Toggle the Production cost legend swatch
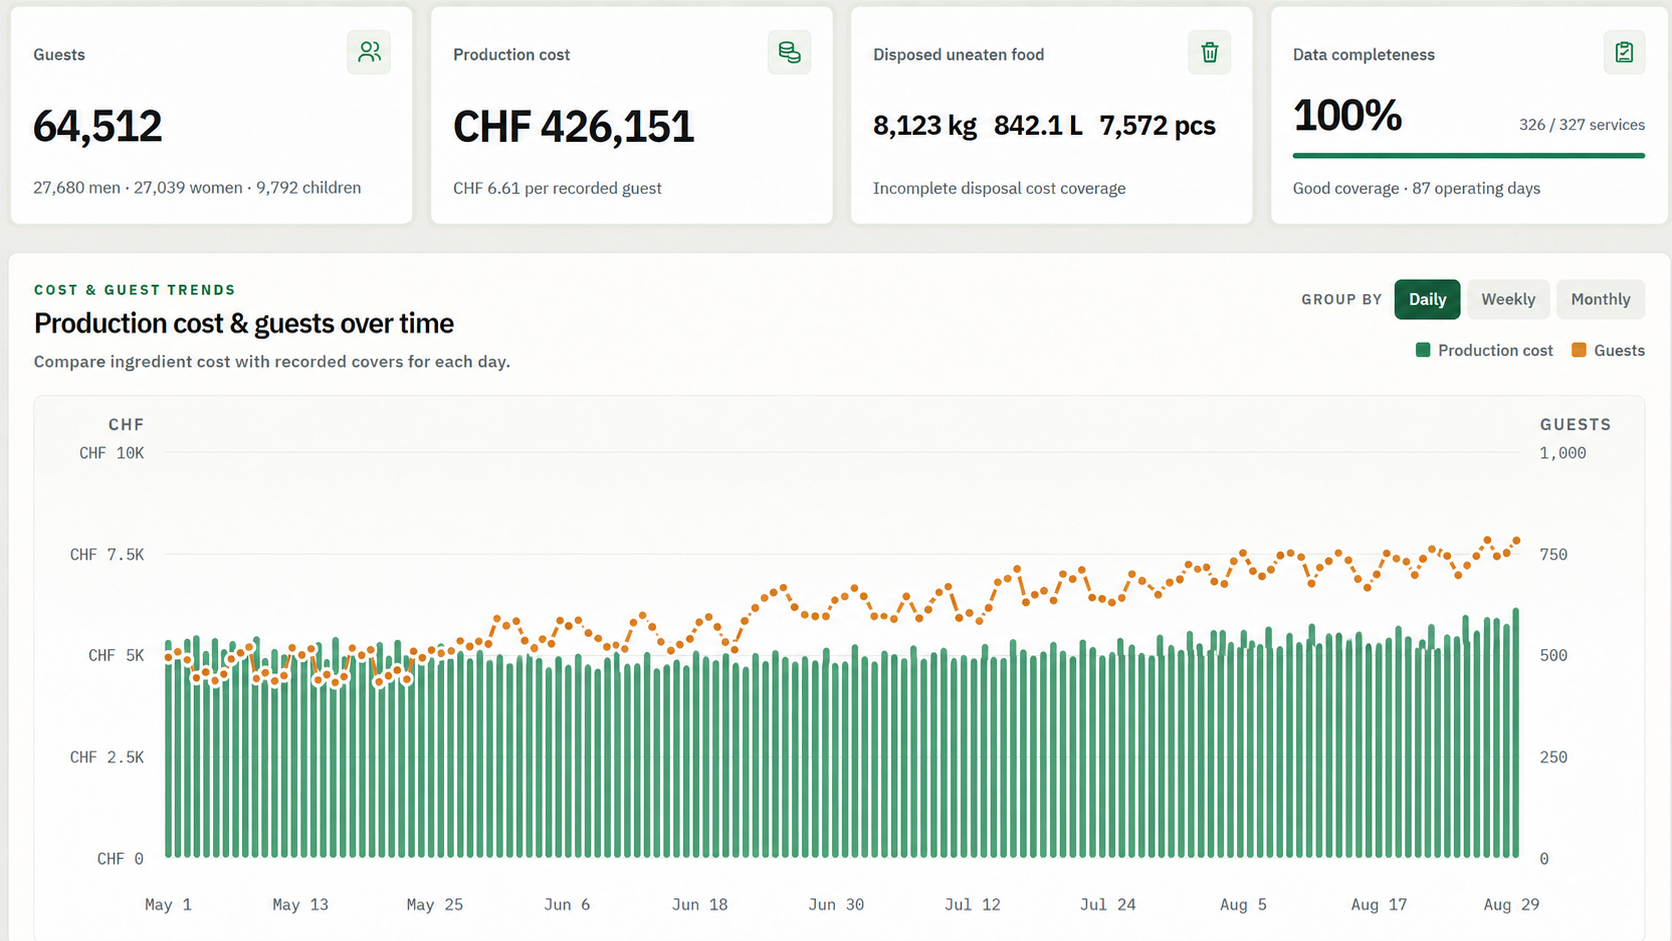 [1423, 350]
